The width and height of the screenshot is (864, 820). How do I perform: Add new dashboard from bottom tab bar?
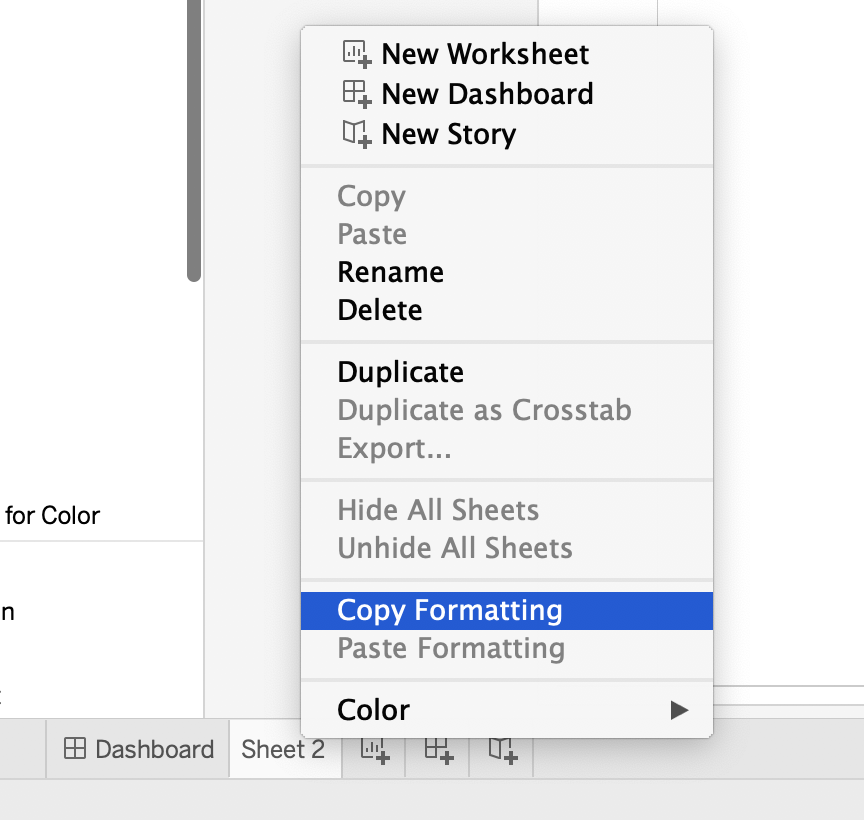pos(439,750)
